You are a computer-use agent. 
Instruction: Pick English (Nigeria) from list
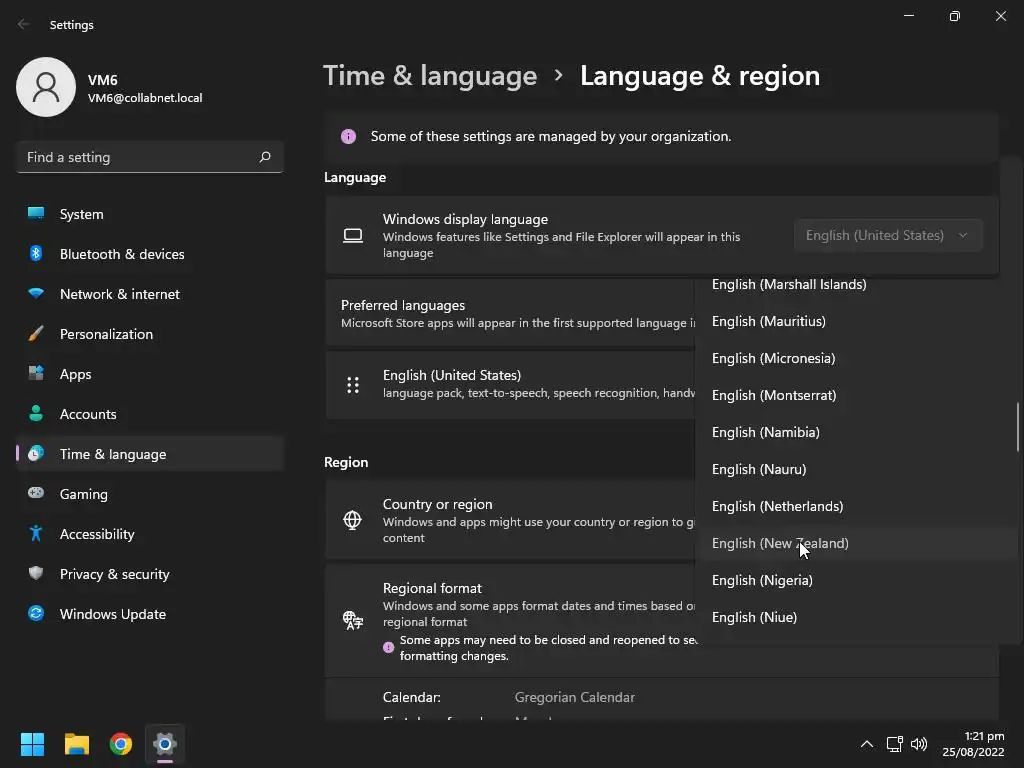pos(856,580)
